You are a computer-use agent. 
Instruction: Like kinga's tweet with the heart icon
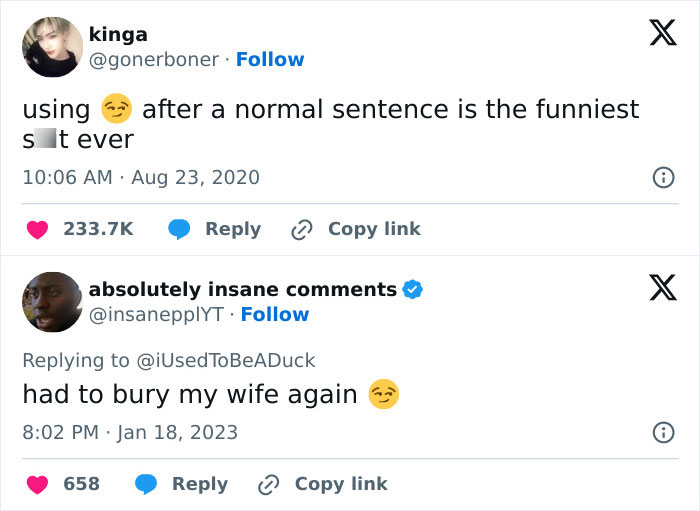[x=37, y=229]
